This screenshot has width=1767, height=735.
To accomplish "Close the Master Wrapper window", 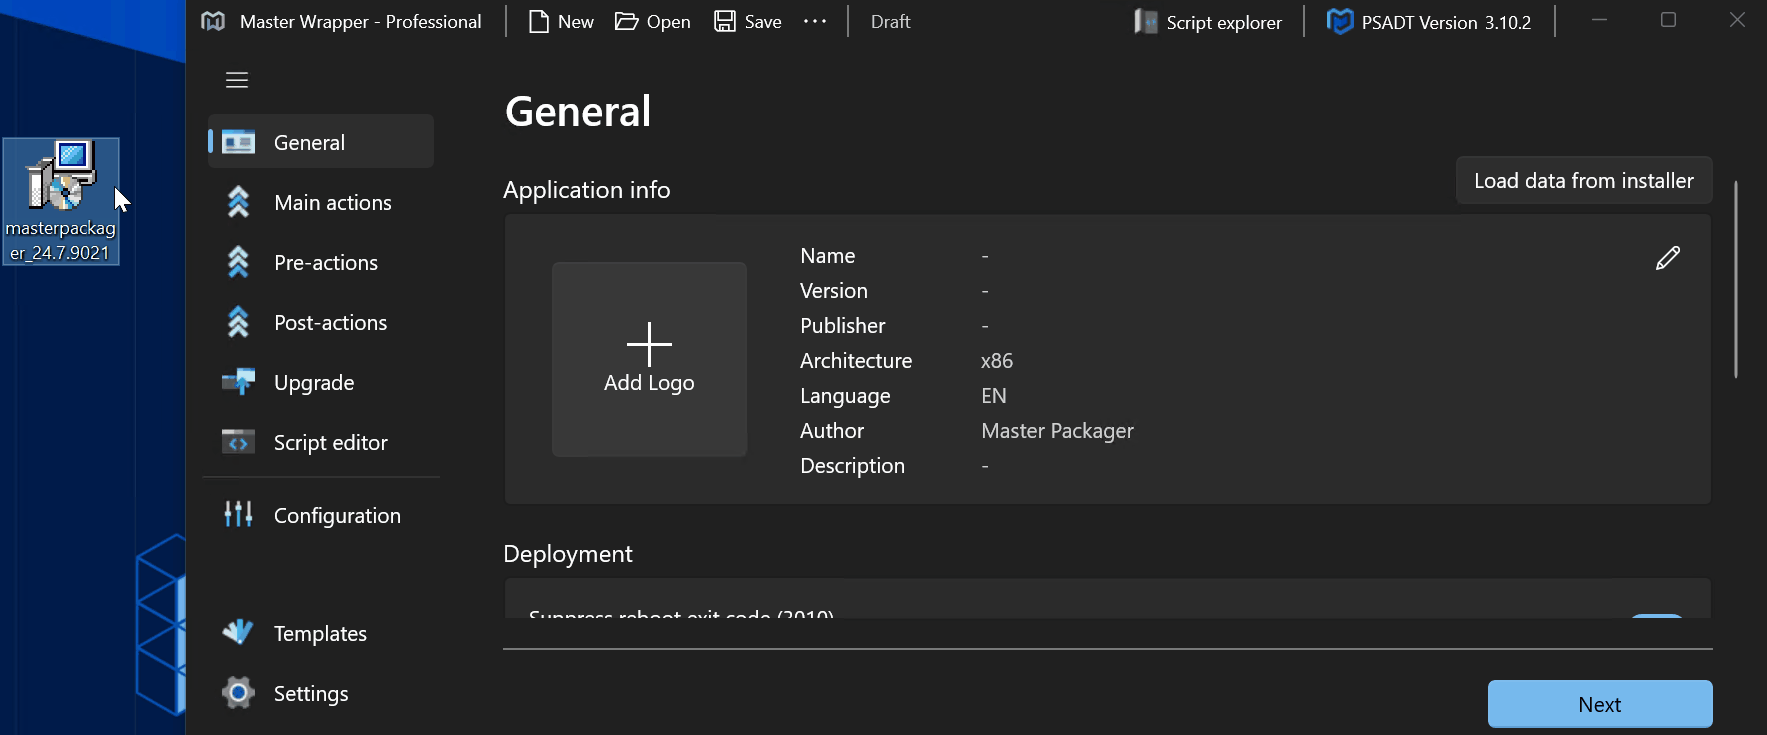I will click(x=1737, y=20).
